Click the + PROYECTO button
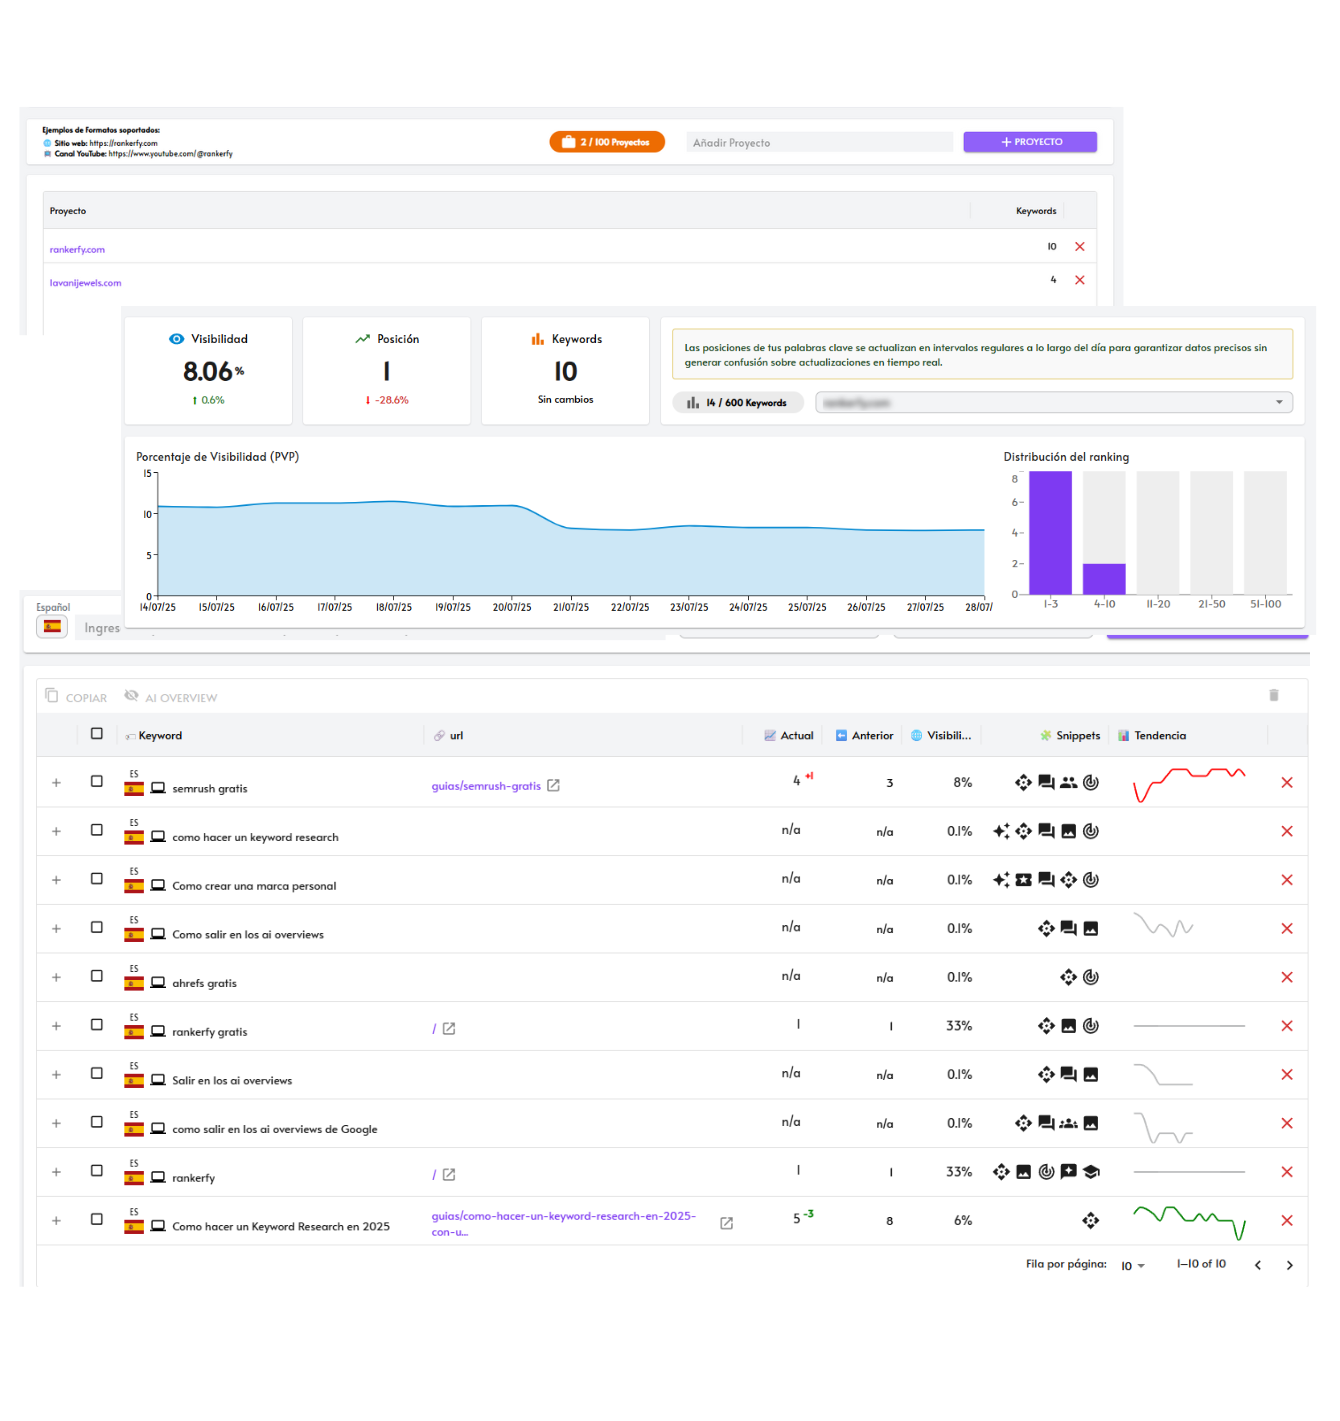 (1029, 142)
